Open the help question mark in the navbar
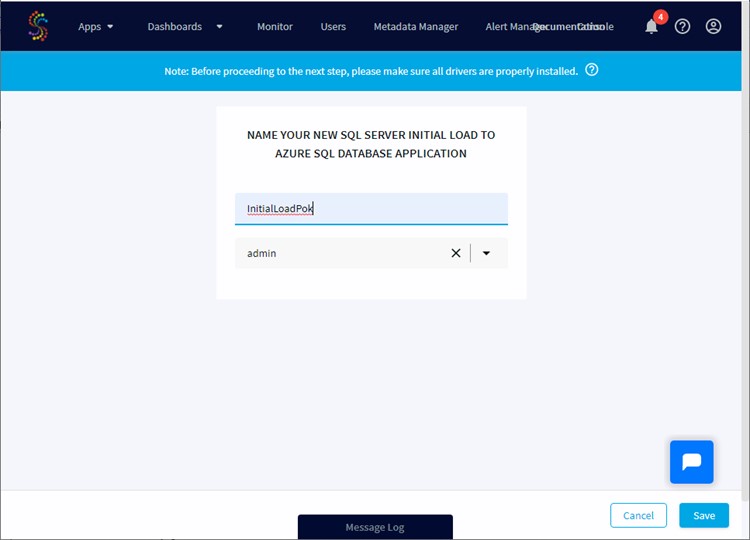750x540 pixels. (x=682, y=26)
